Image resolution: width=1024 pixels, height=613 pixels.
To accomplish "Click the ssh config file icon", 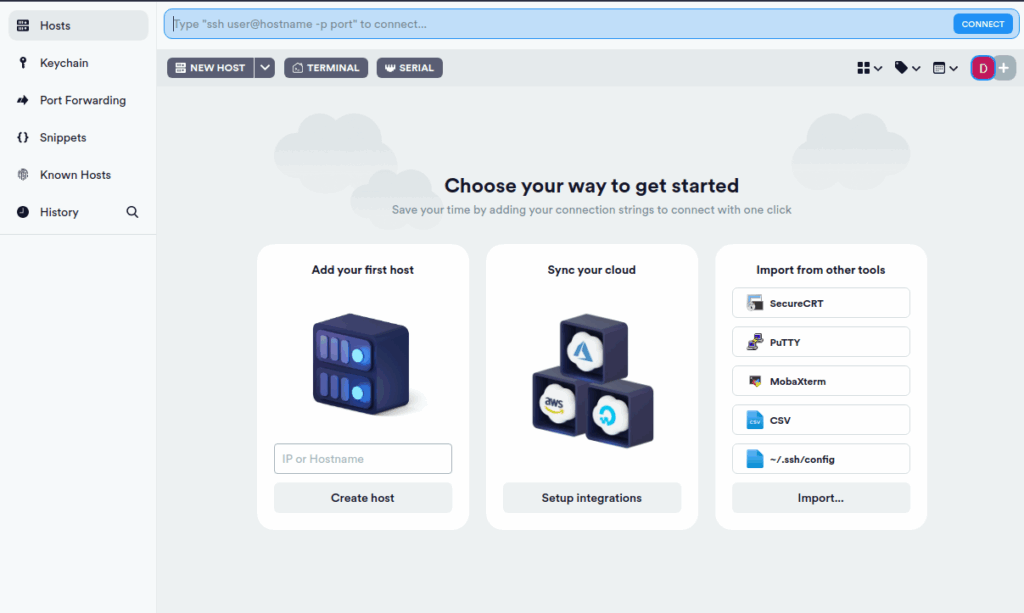I will coord(755,459).
